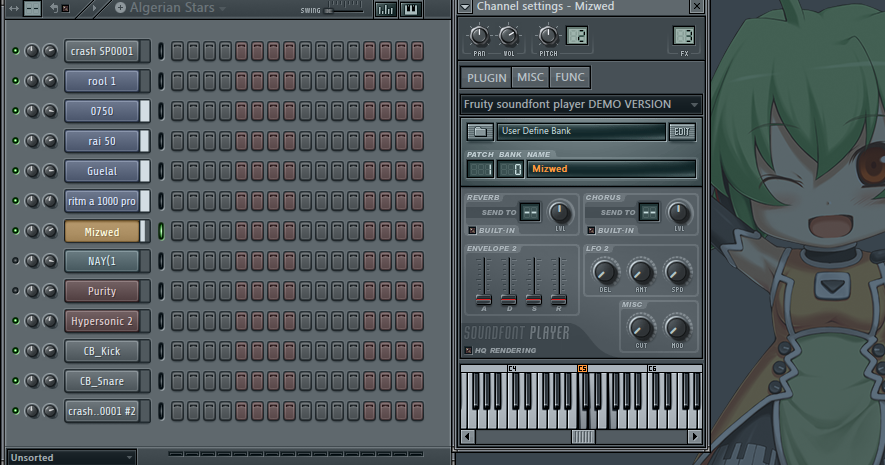The height and width of the screenshot is (465, 885).
Task: Click the LFO 2 SPD knob
Action: pyautogui.click(x=677, y=272)
